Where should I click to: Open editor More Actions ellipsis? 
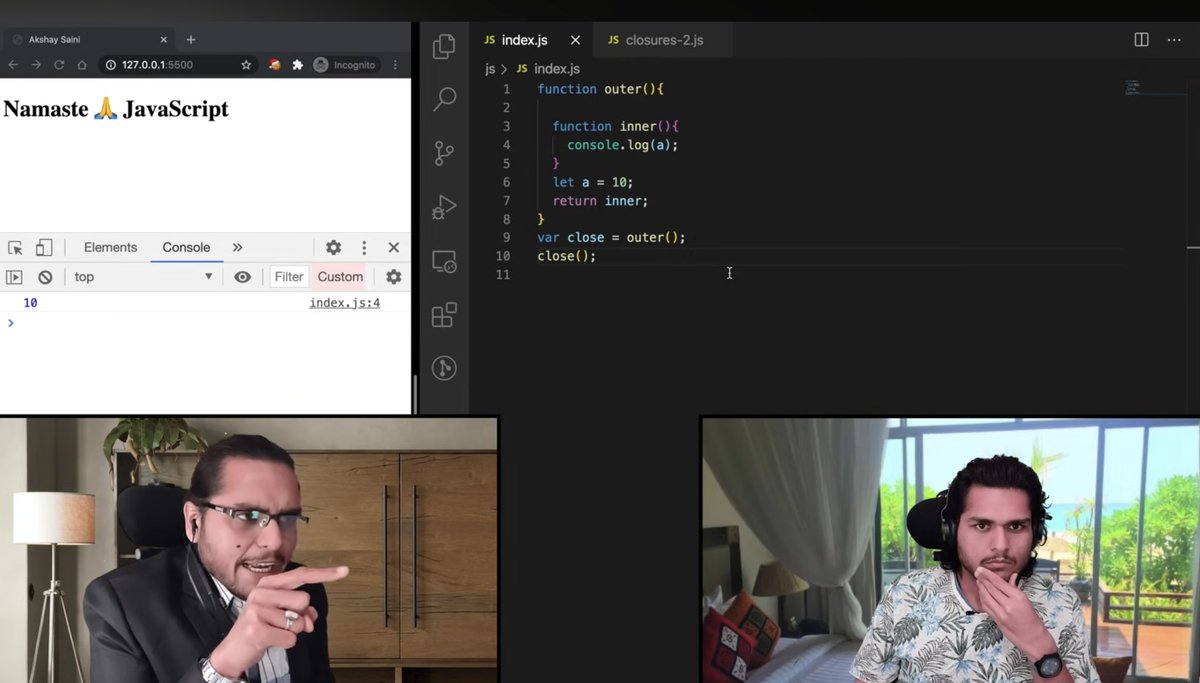1174,40
